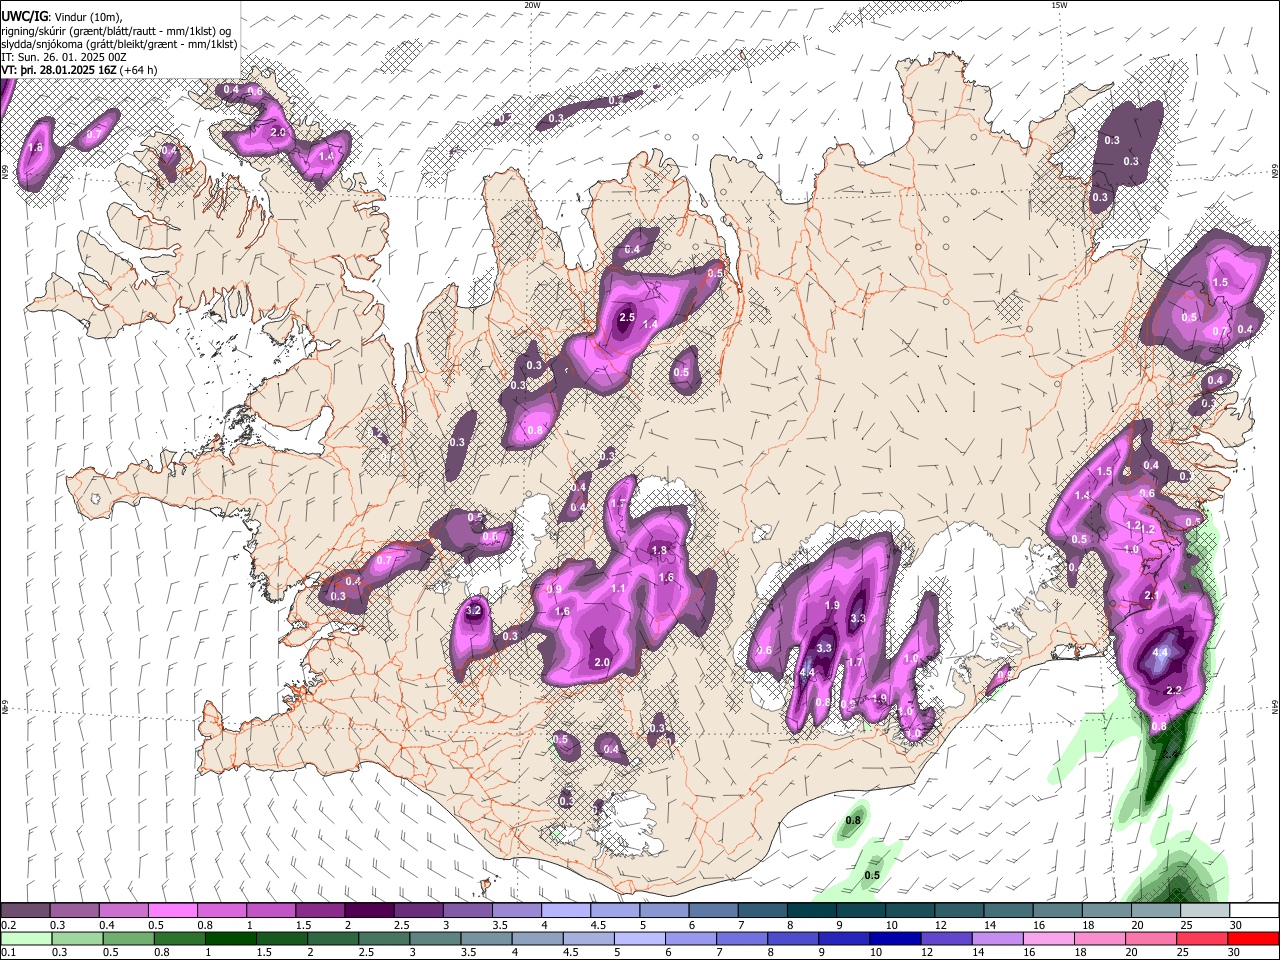Screen dimensions: 1280x960
Task: Select the 'IT: Sun. 26. 01. 2025 00Z' line
Action: pyautogui.click(x=65, y=58)
